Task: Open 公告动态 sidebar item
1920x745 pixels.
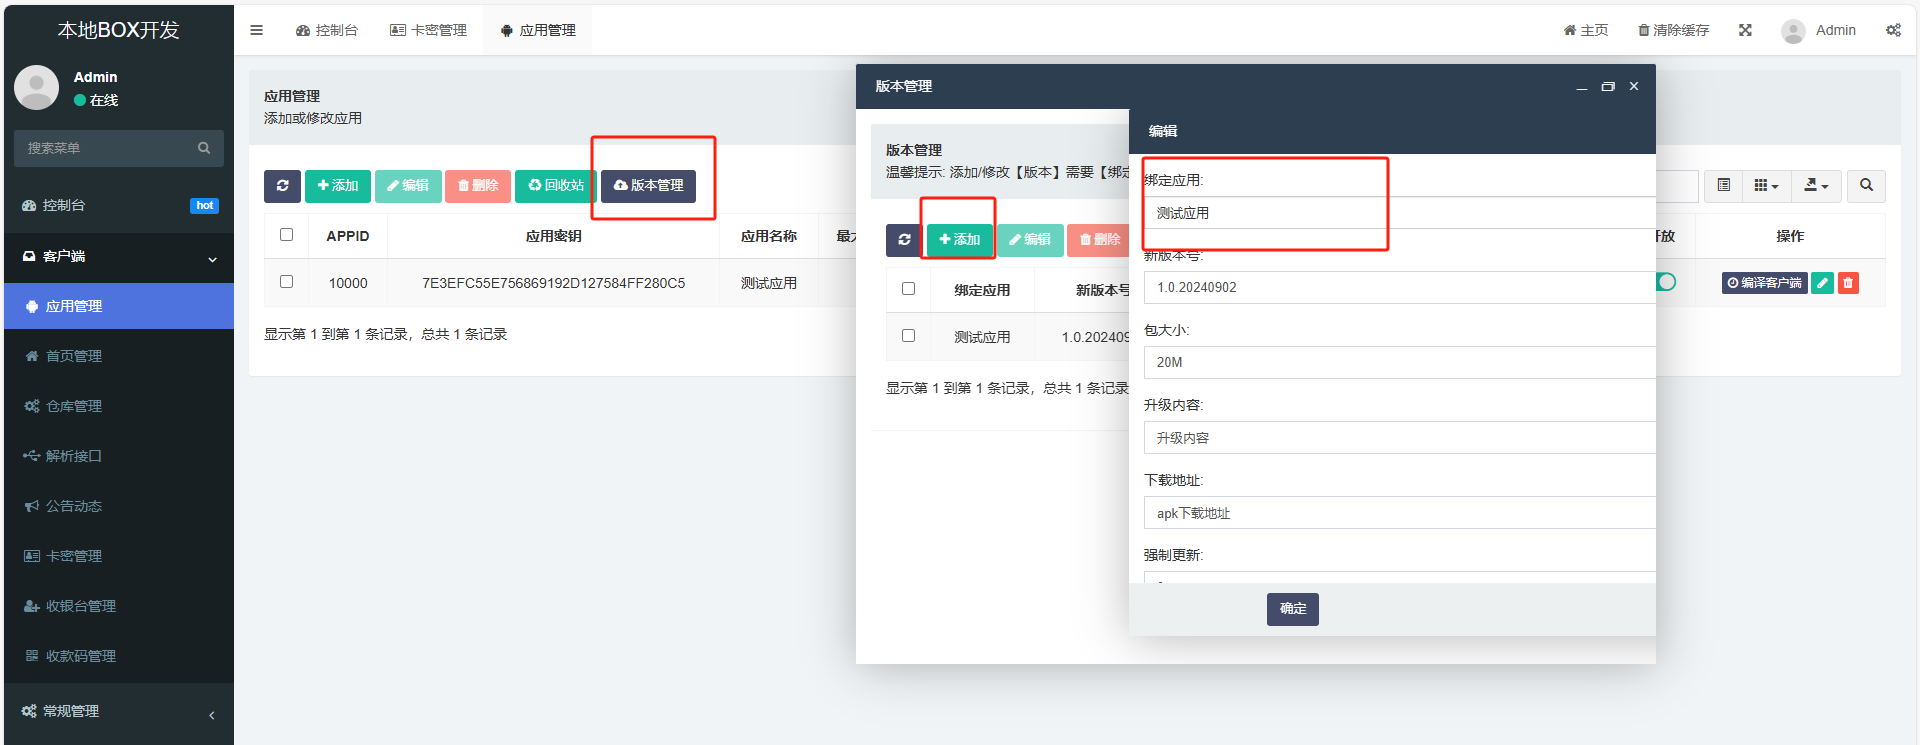Action: (119, 506)
